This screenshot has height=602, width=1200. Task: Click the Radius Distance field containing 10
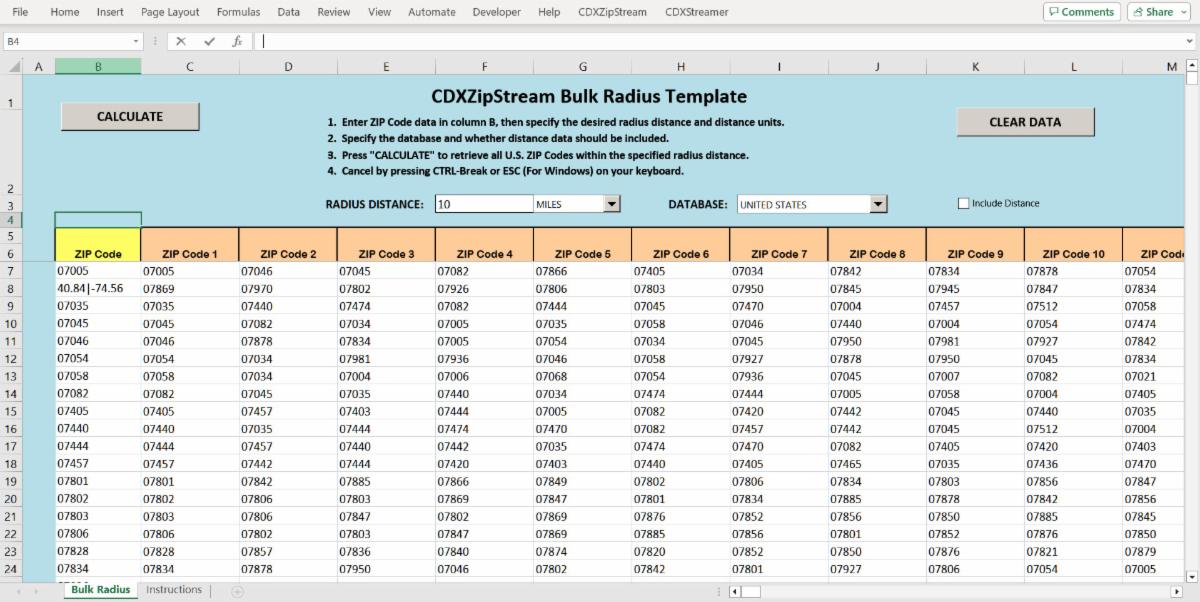(x=484, y=204)
